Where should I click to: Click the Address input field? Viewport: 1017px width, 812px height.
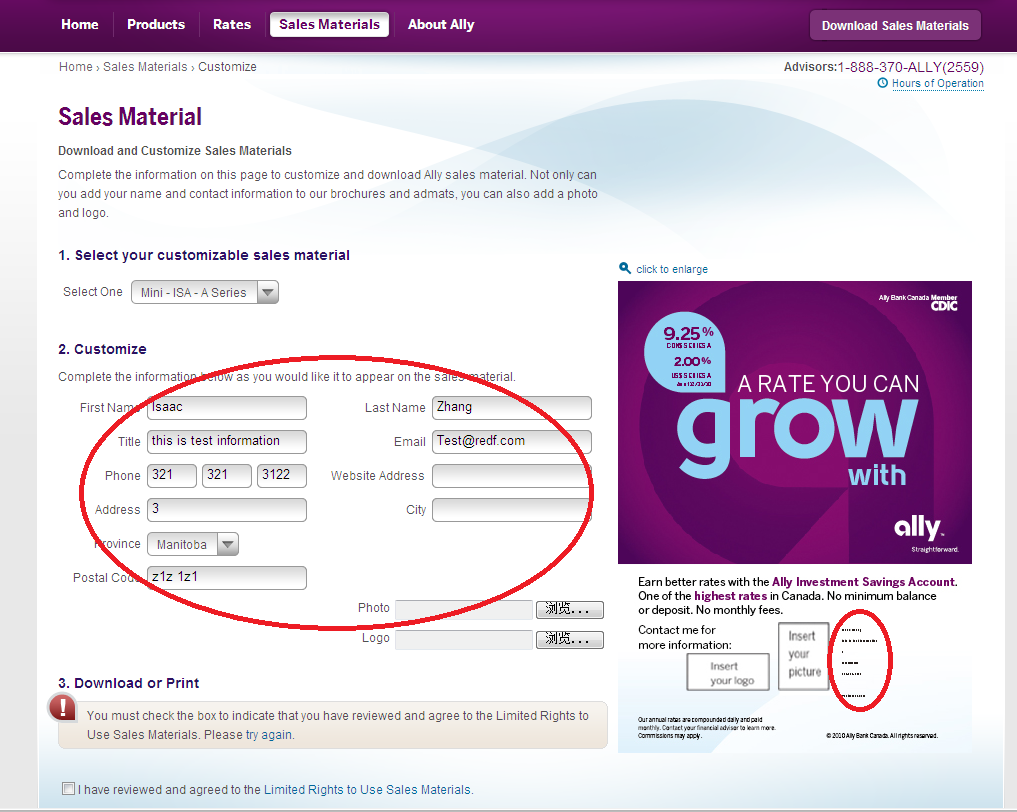coord(227,510)
